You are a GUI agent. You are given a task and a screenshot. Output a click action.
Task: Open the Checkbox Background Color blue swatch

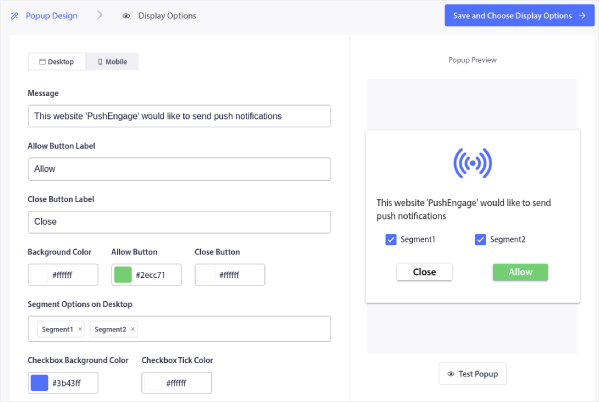39,383
